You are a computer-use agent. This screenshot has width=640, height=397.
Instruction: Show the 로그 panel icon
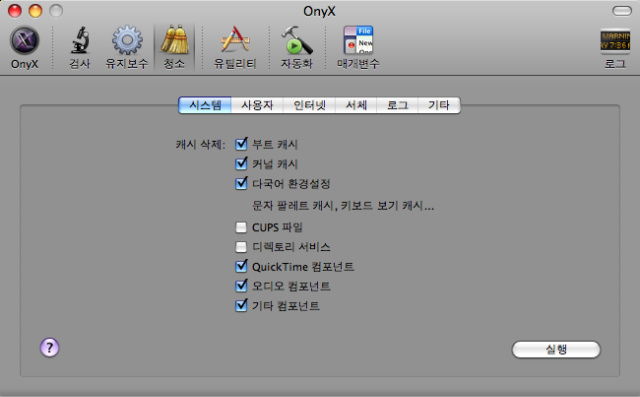pyautogui.click(x=615, y=48)
